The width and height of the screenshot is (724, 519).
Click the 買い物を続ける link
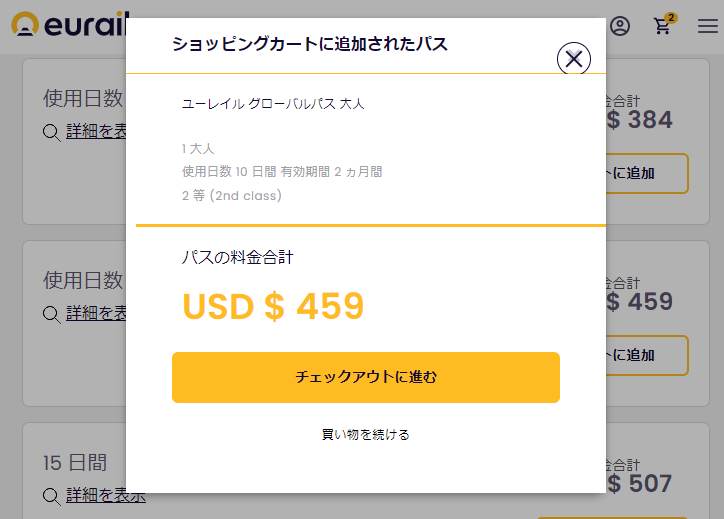point(365,434)
